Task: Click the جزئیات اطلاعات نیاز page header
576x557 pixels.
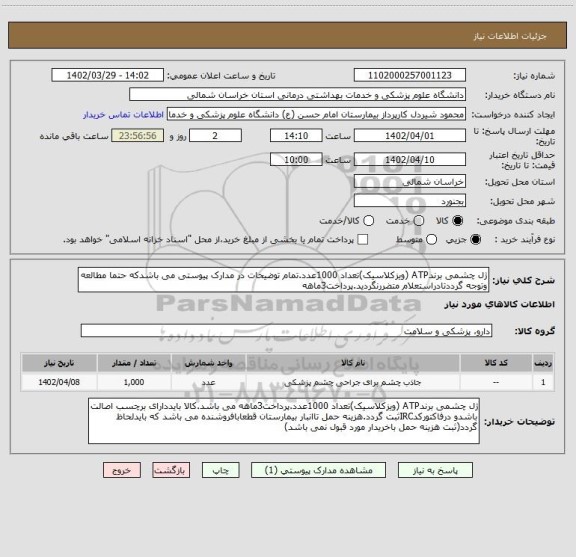Action: 510,36
